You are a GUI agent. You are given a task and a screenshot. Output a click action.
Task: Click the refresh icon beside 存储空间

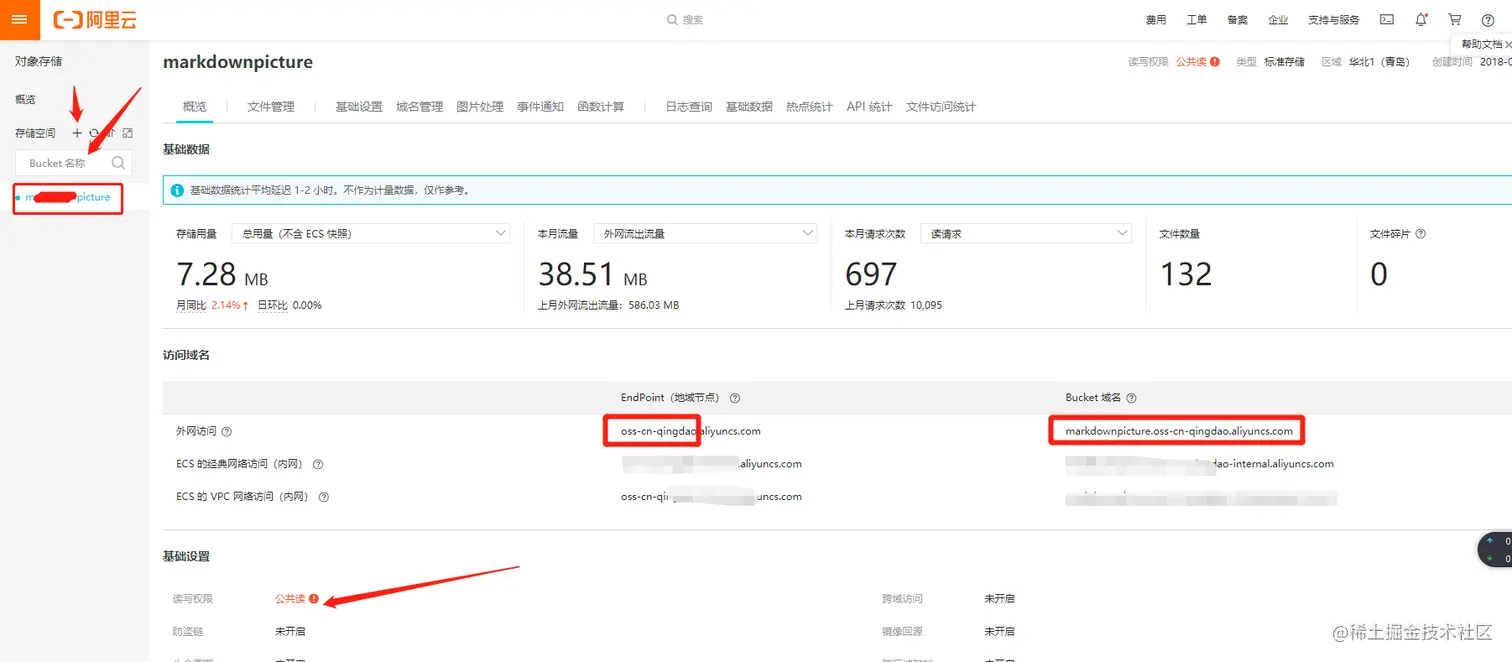94,132
